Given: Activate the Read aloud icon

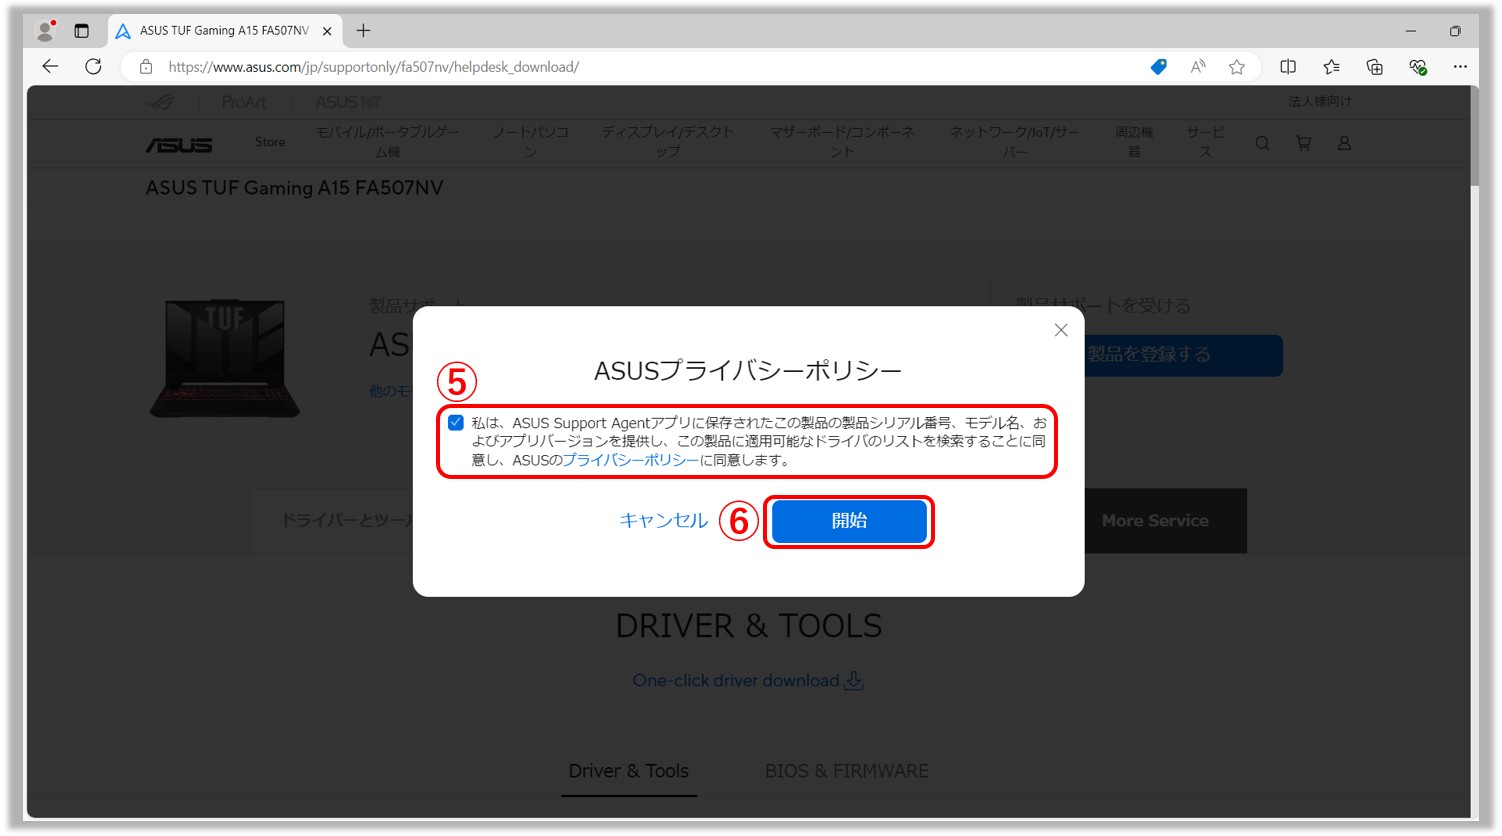Looking at the screenshot, I should tap(1197, 67).
